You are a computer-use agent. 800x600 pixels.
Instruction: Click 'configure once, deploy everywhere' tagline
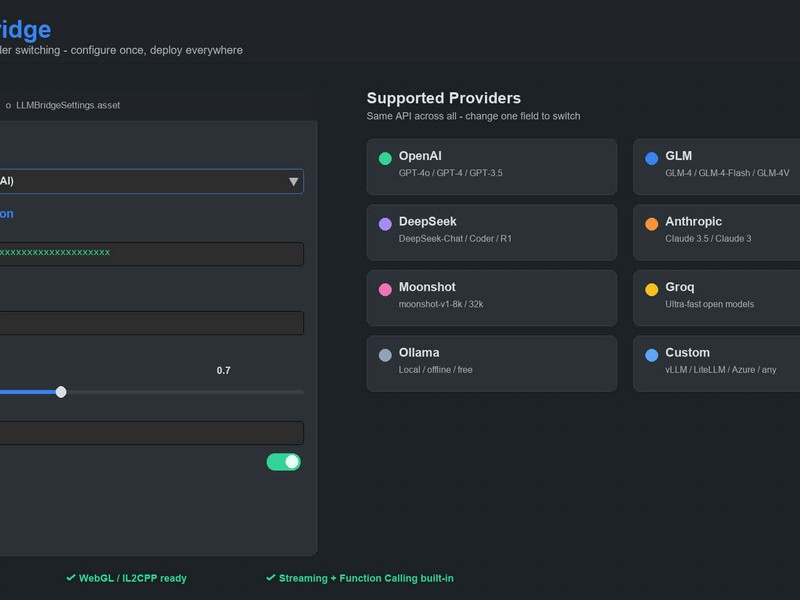(x=157, y=50)
